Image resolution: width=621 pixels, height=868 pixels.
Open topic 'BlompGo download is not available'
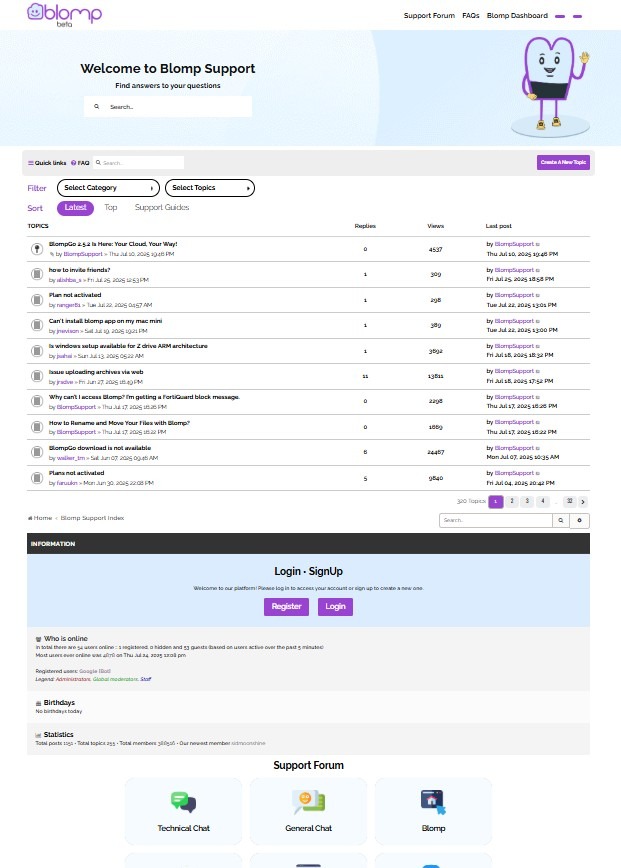100,448
